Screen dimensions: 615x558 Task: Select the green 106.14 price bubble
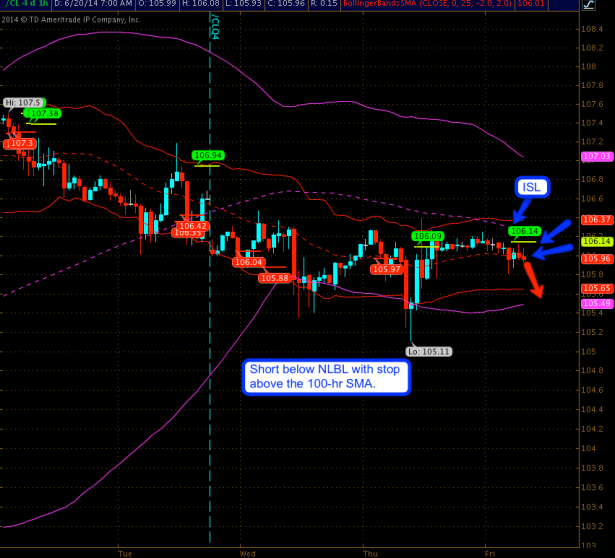click(x=526, y=231)
